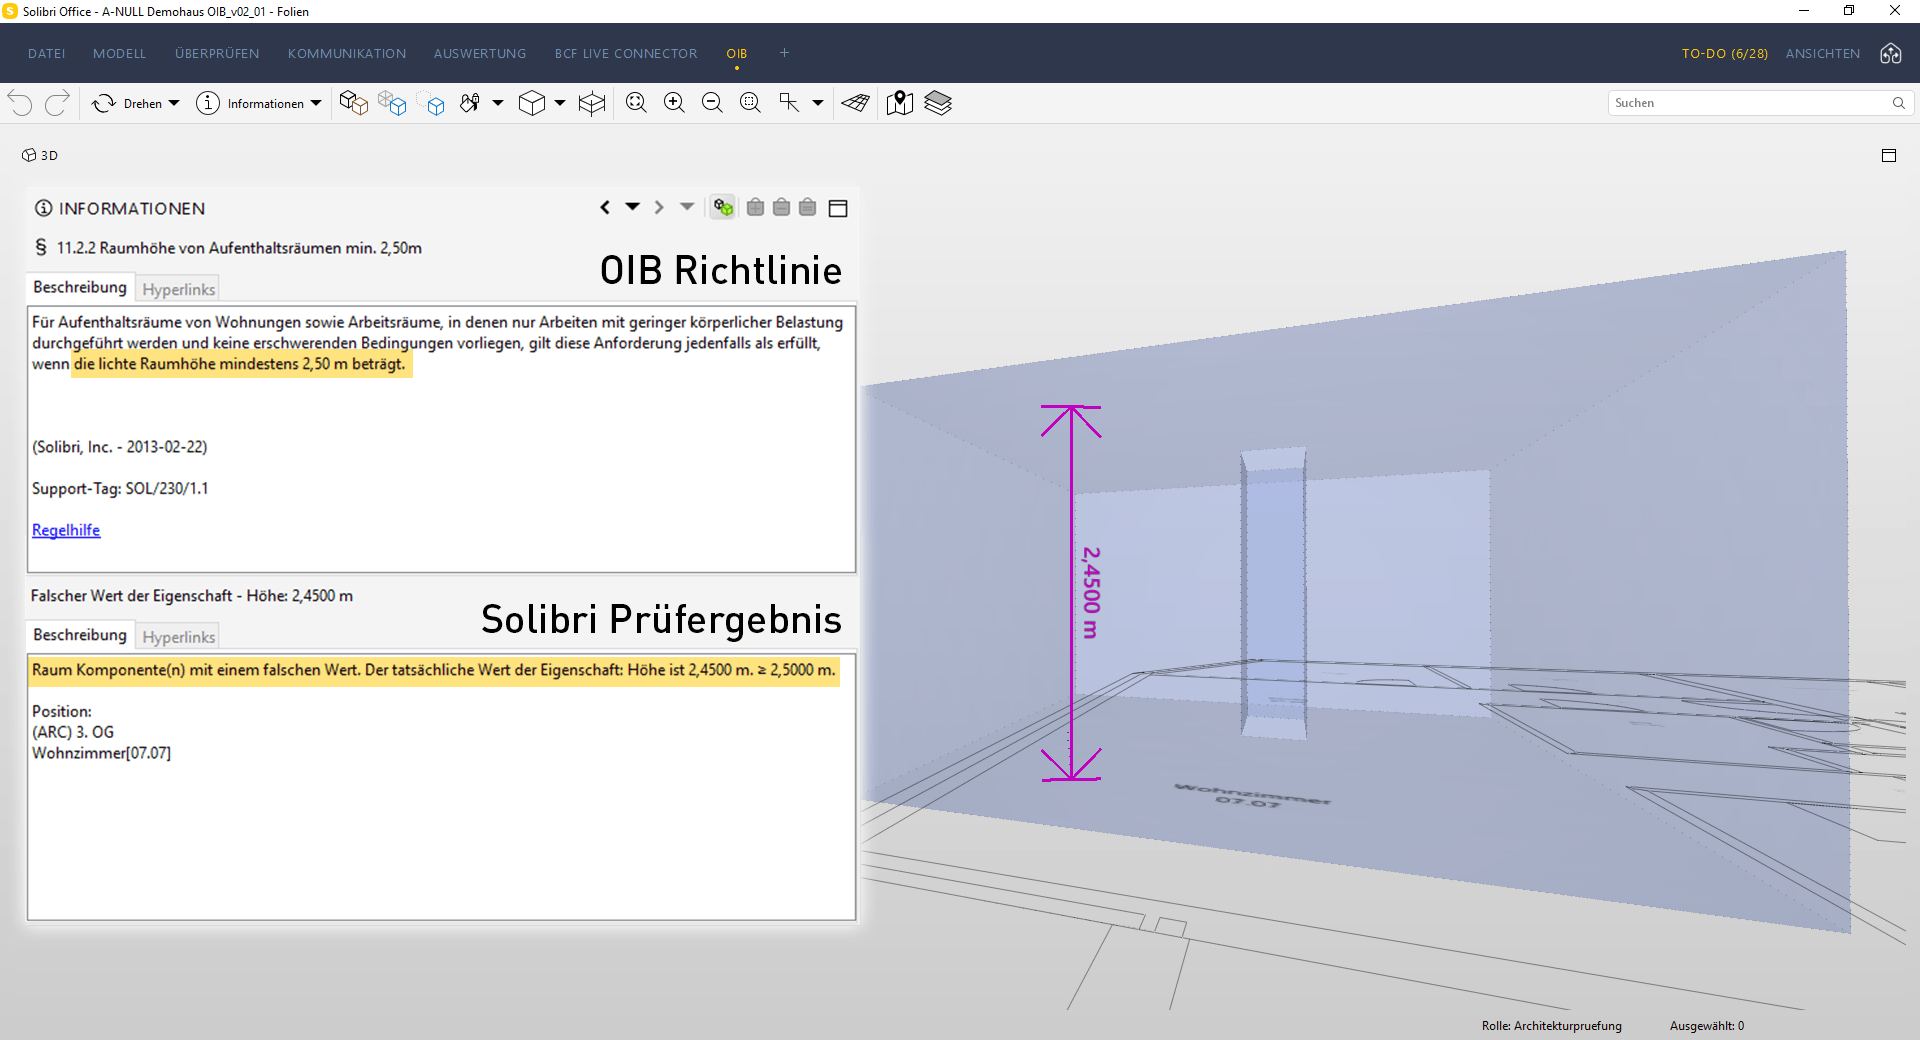Maximize the Informationen panel

point(839,208)
